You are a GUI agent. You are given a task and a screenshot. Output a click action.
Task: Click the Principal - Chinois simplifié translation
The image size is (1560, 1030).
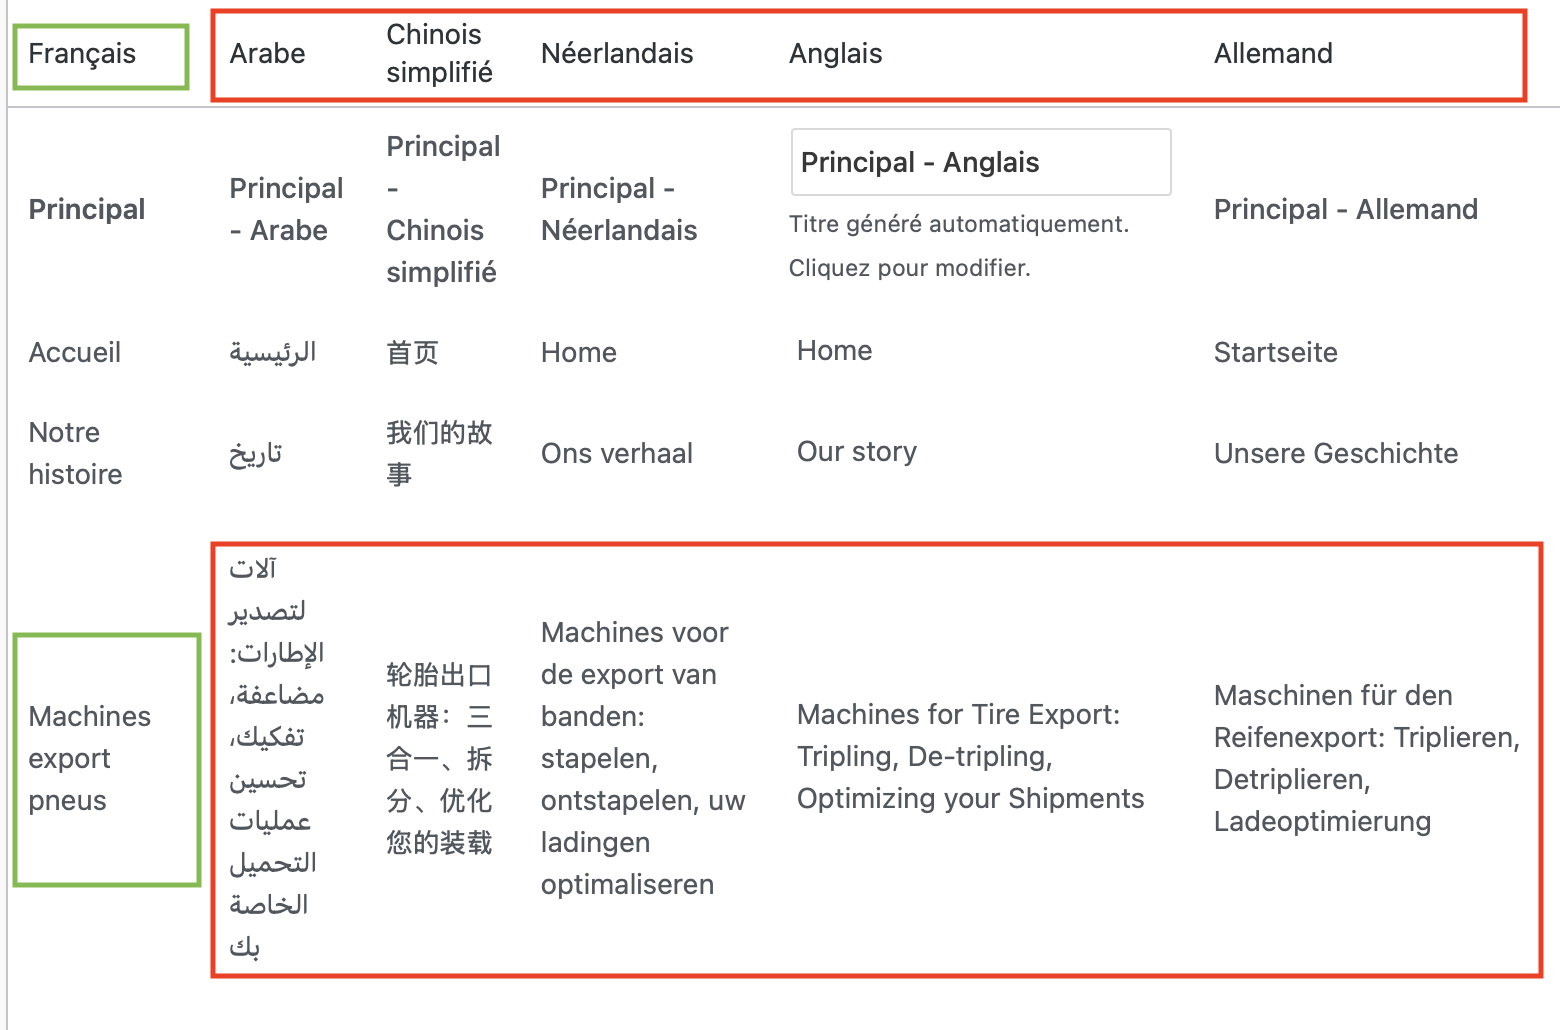coord(442,209)
